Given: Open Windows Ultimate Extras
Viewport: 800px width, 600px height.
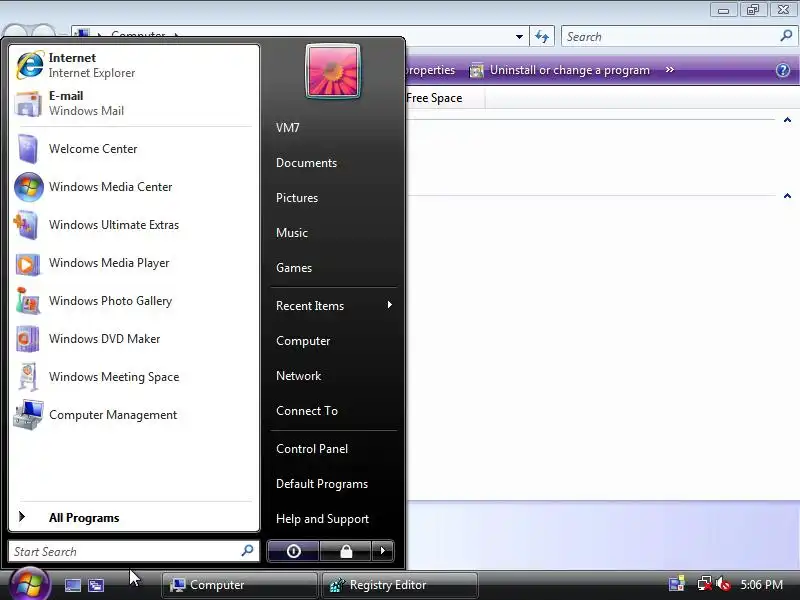Looking at the screenshot, I should point(134,224).
